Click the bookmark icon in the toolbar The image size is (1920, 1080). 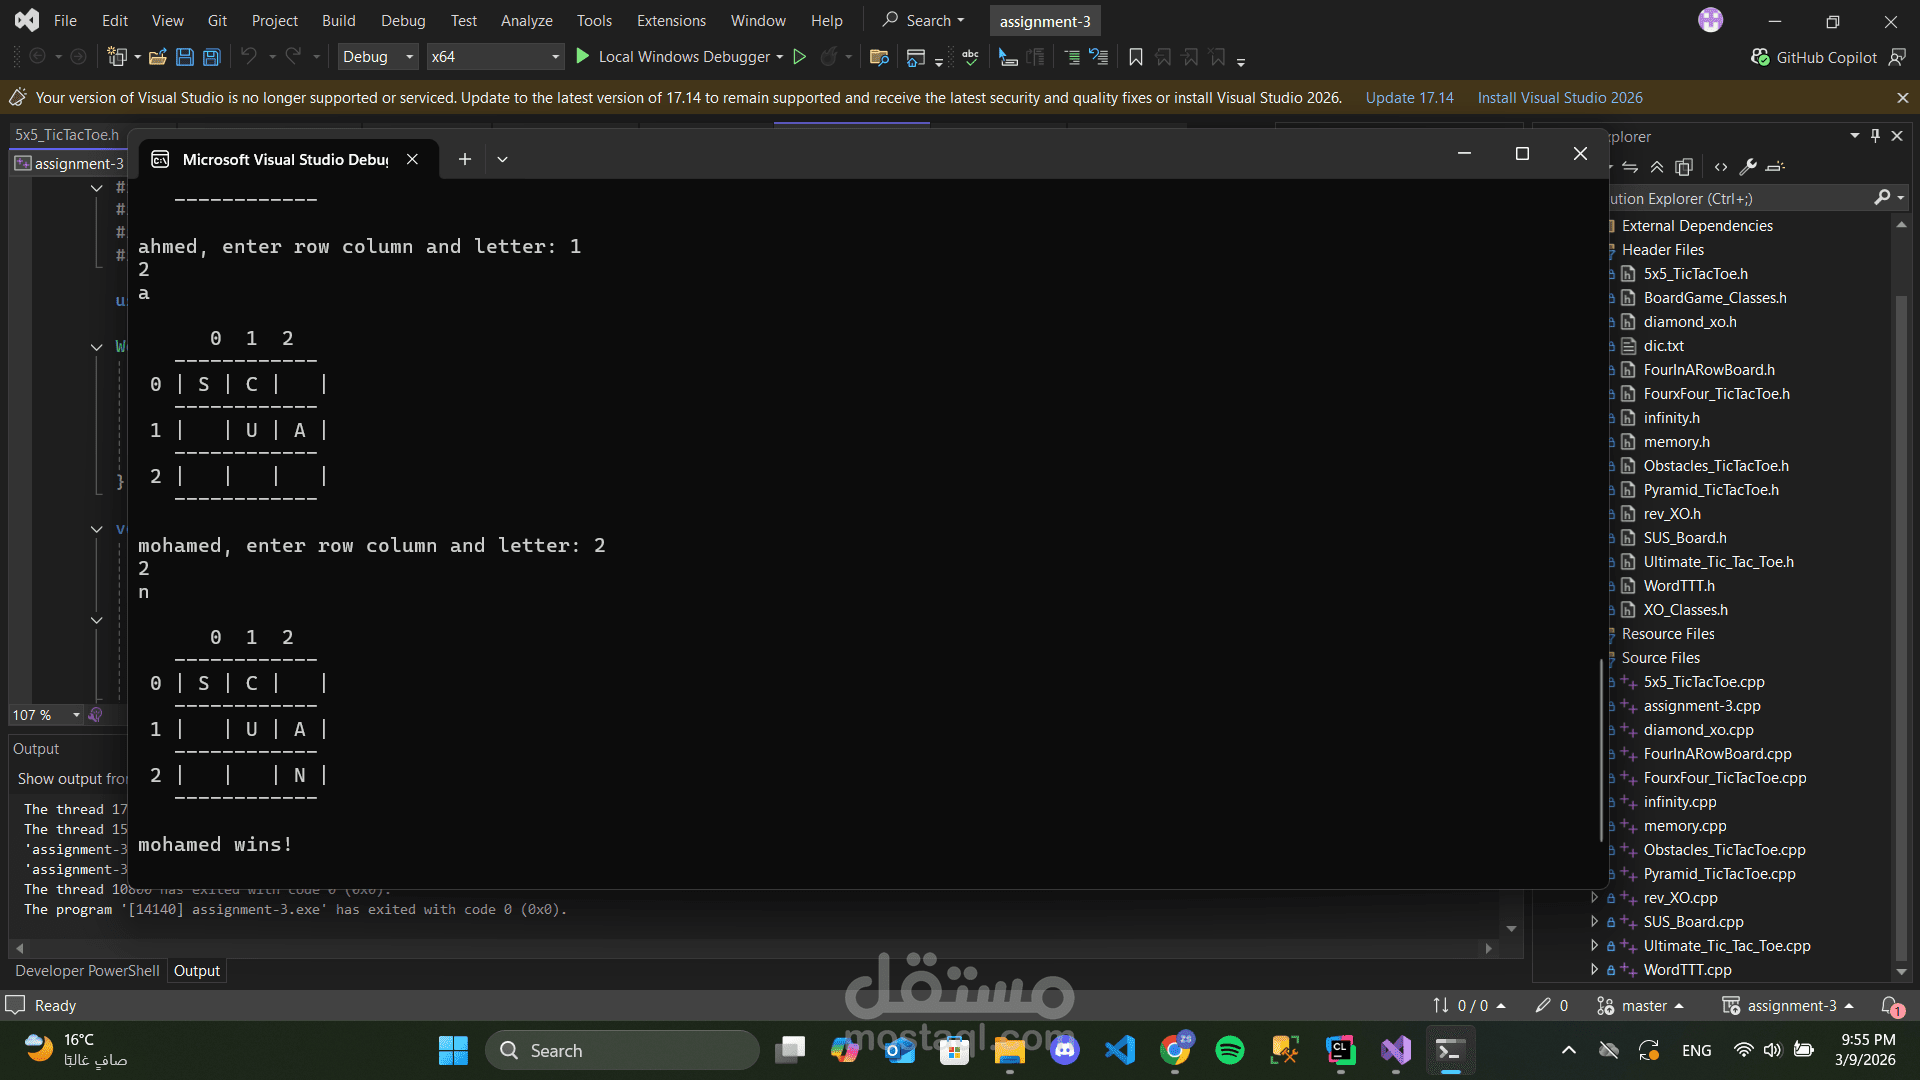coord(1136,57)
